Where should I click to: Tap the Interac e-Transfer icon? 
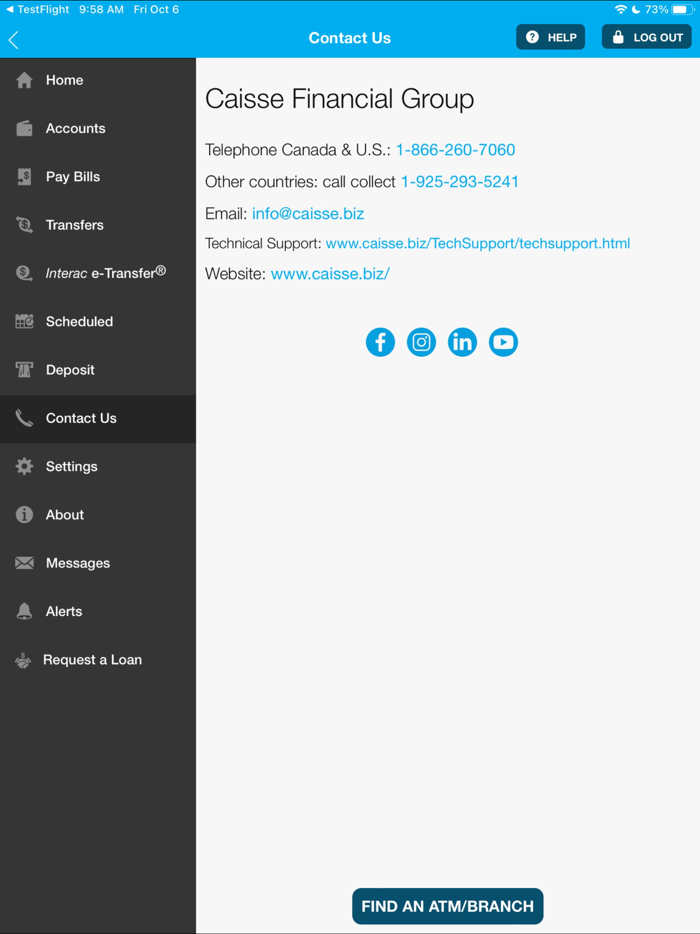(24, 273)
